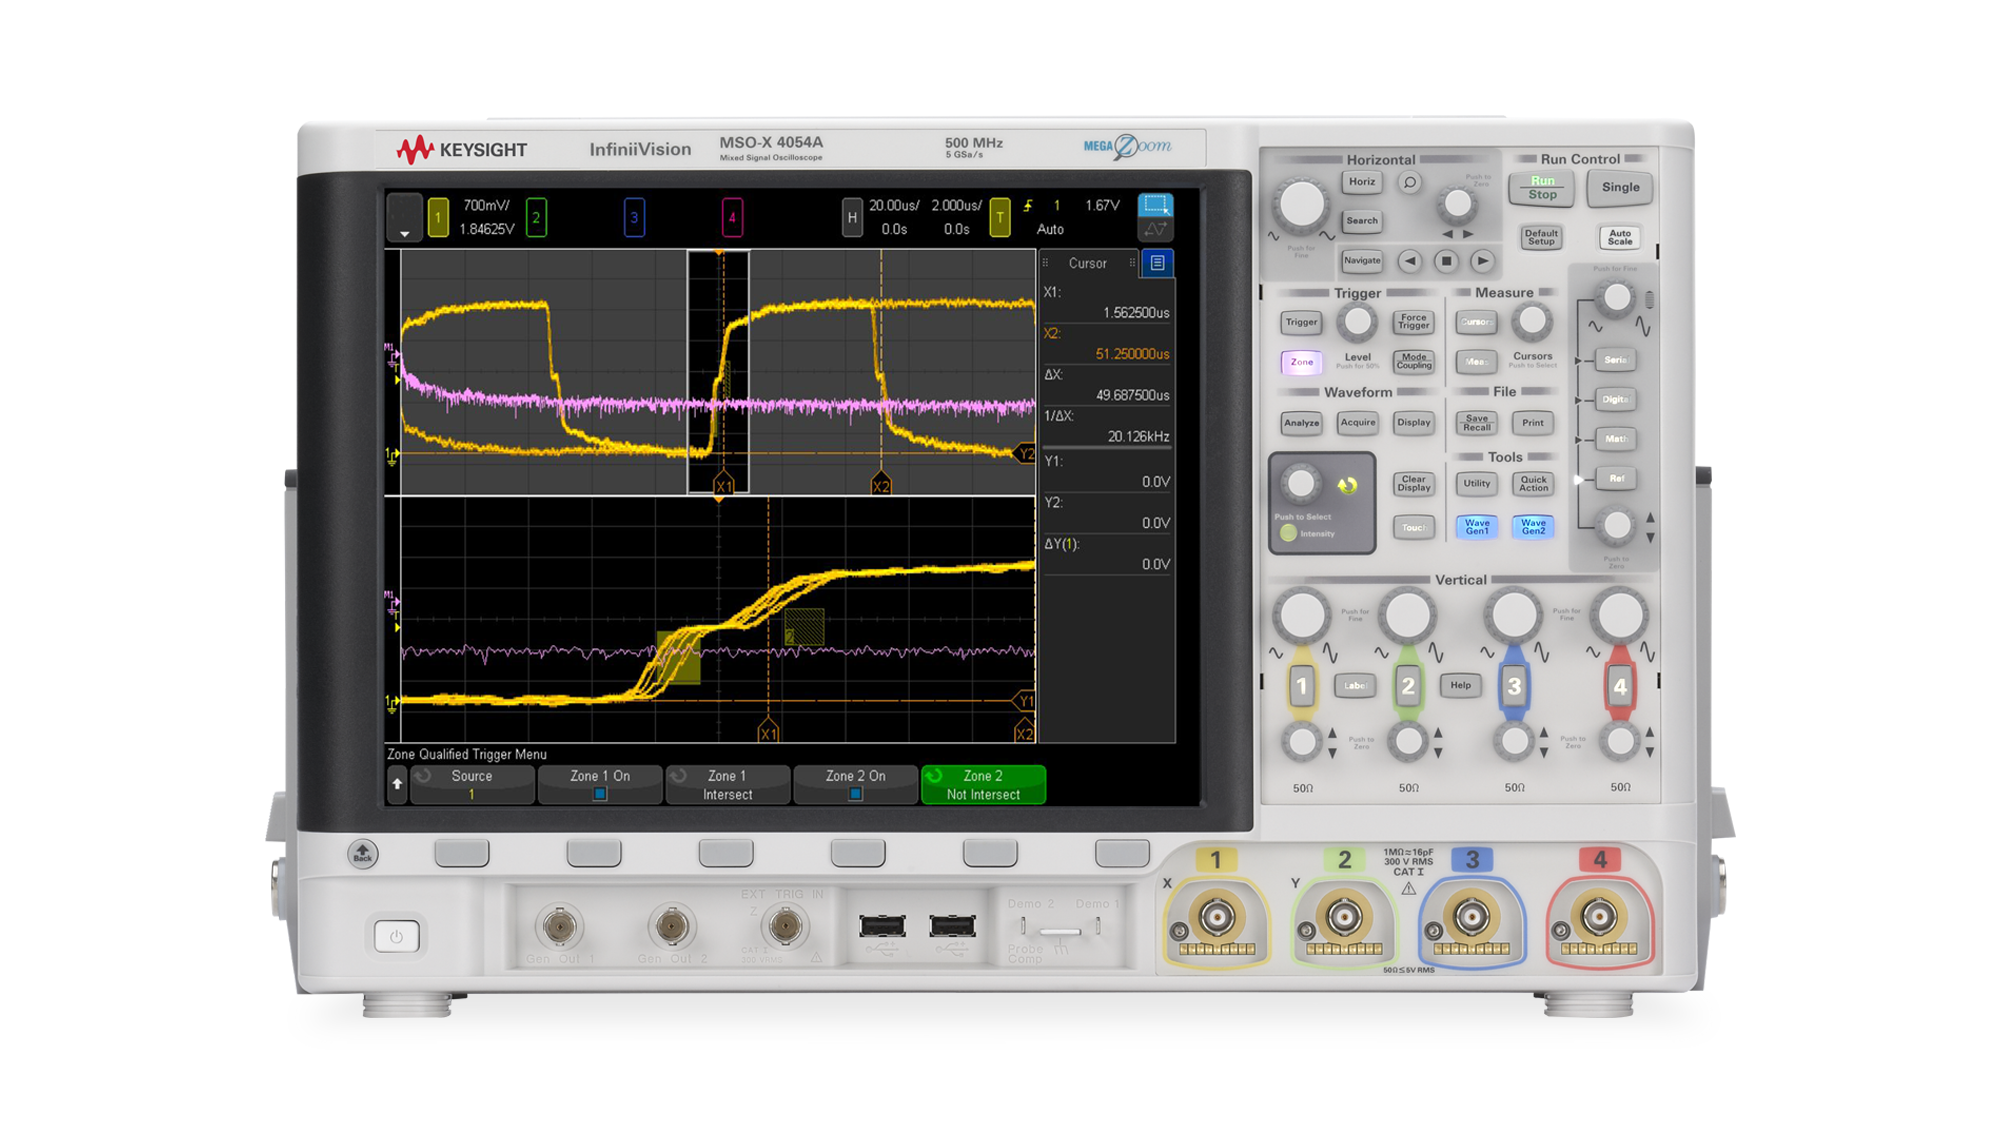
Task: Tap the 1/ΔX reading 20.126kHz
Action: coord(1138,436)
